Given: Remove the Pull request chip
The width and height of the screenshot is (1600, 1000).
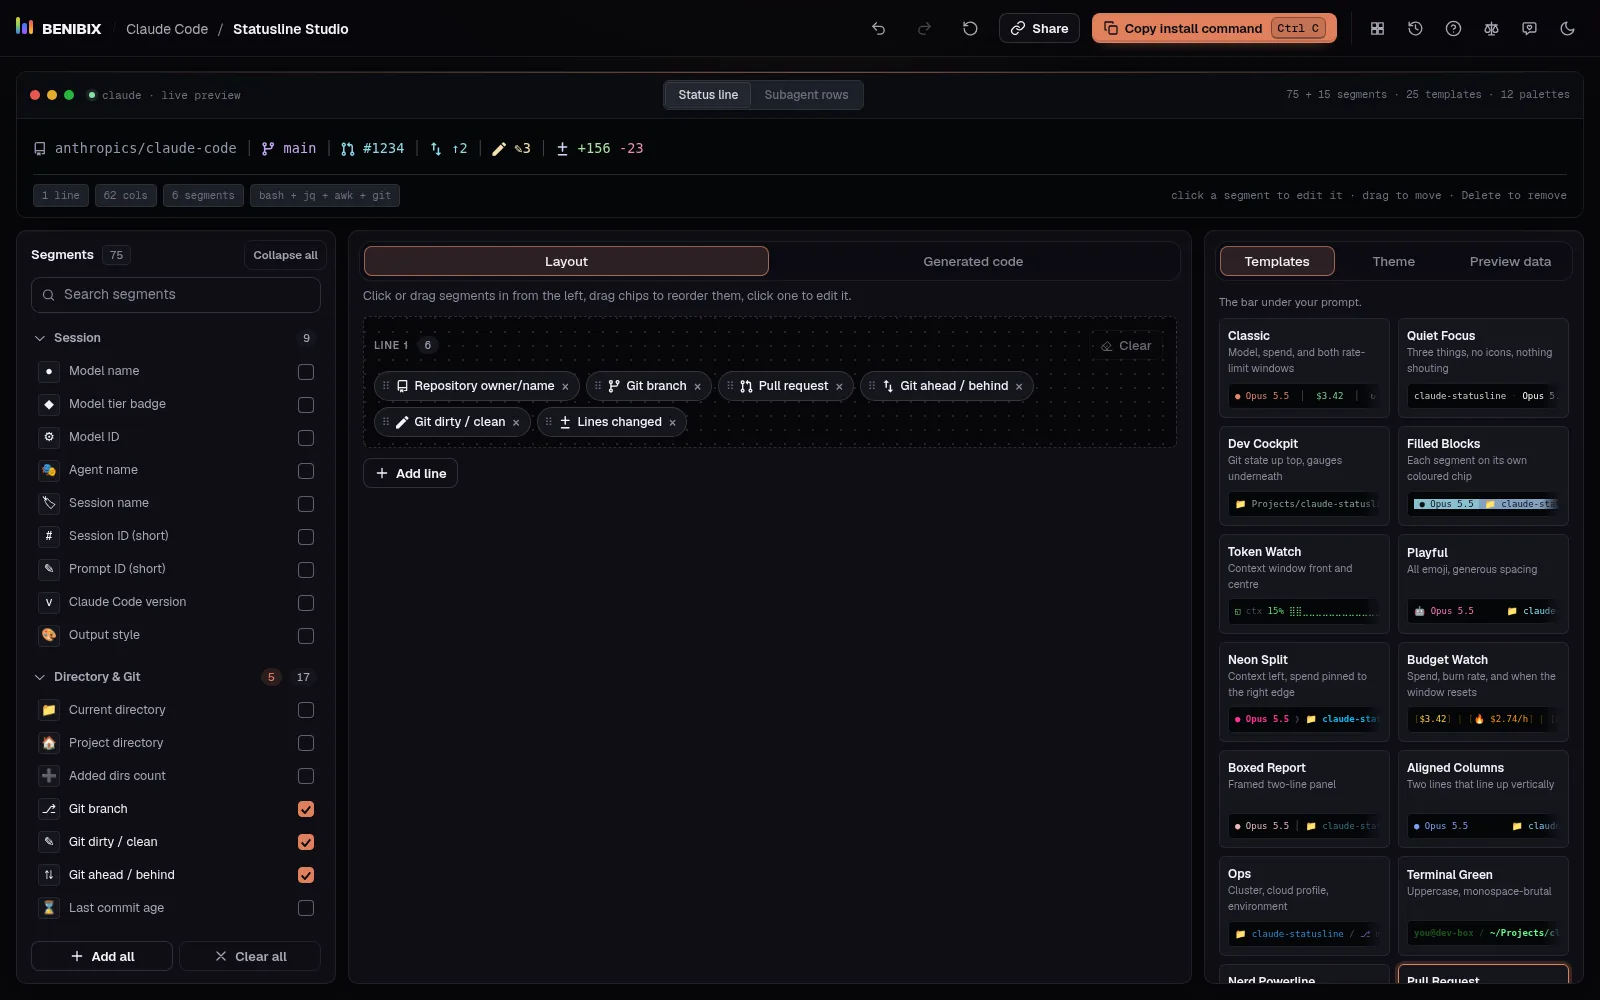Looking at the screenshot, I should 839,387.
